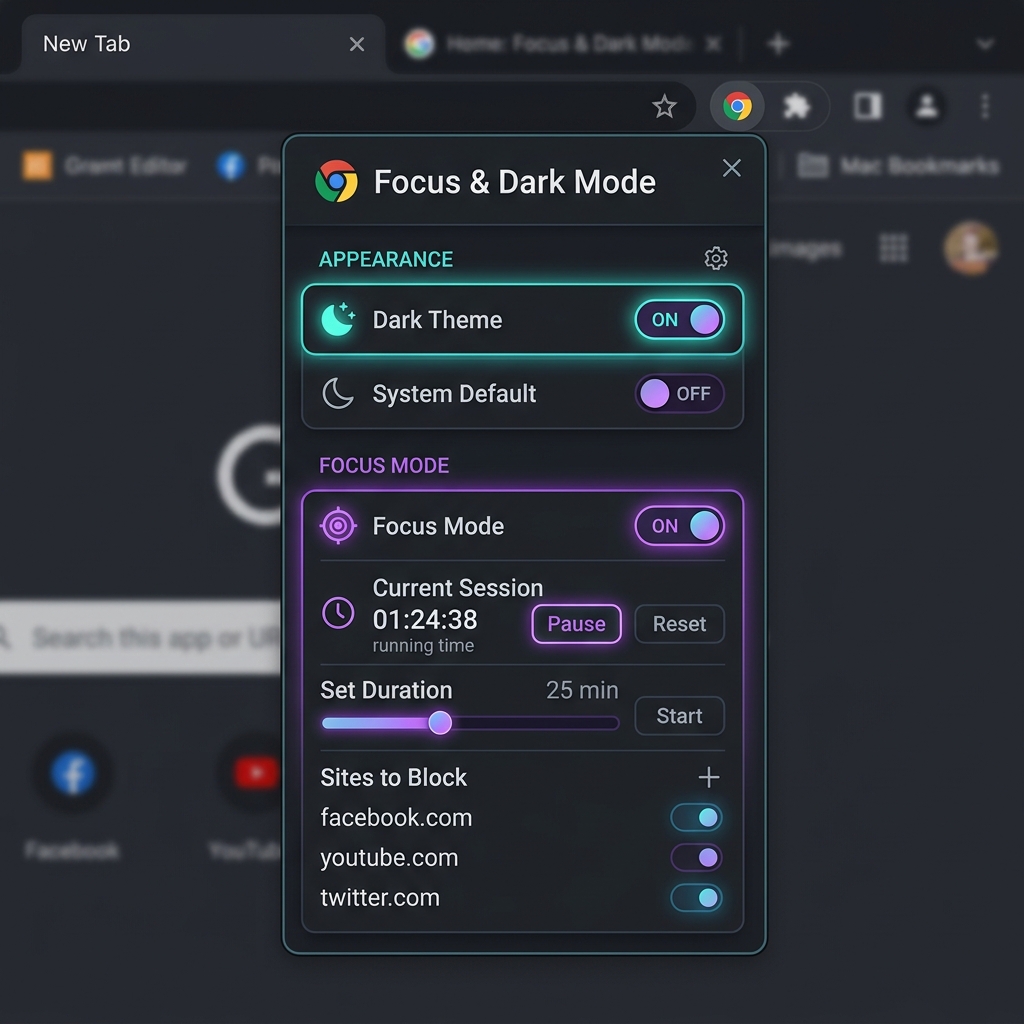Click the FOCUS MODE section heading

[x=384, y=465]
